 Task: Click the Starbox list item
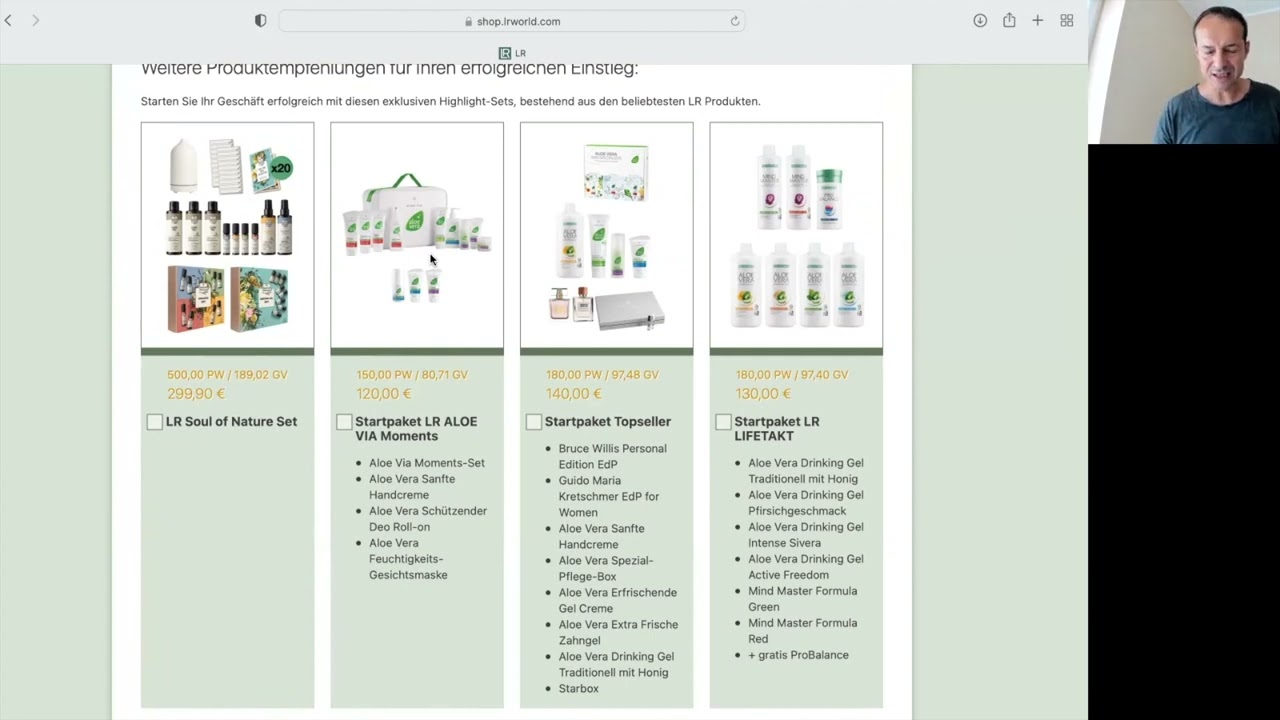[x=579, y=689]
